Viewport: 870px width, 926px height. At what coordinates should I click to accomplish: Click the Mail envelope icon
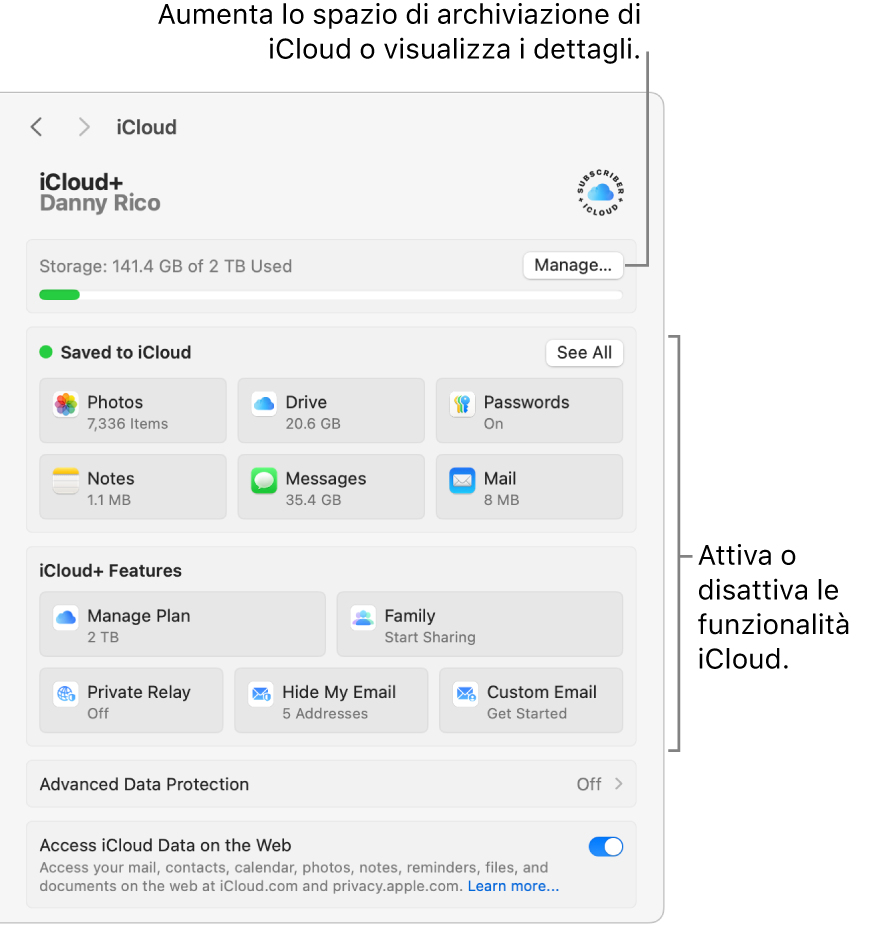pyautogui.click(x=462, y=481)
